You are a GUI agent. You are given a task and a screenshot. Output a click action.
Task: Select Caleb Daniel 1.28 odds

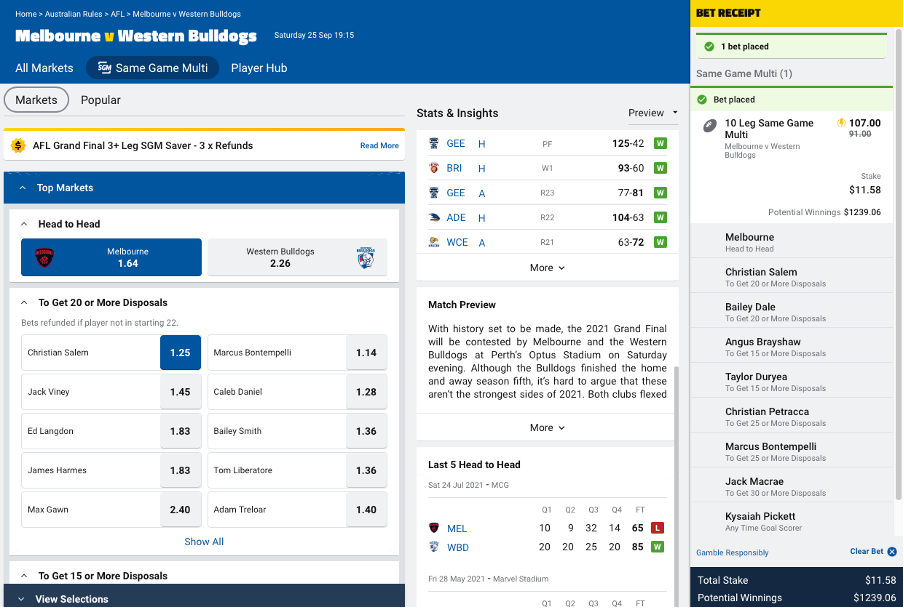[366, 392]
